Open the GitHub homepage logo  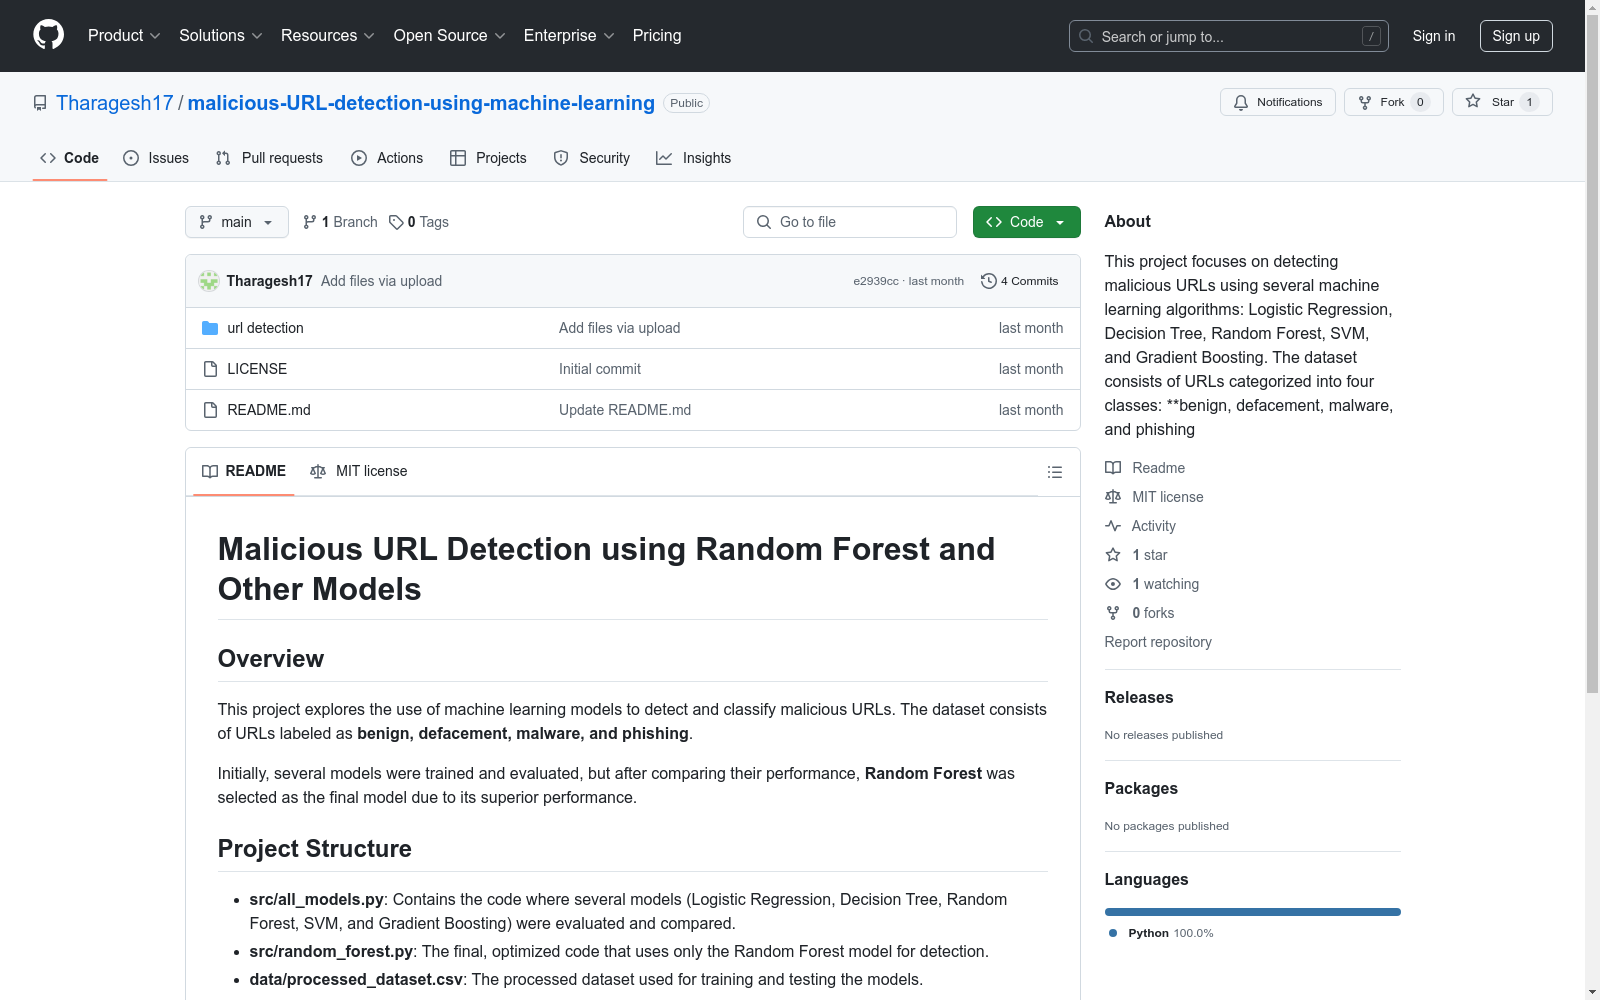click(48, 35)
